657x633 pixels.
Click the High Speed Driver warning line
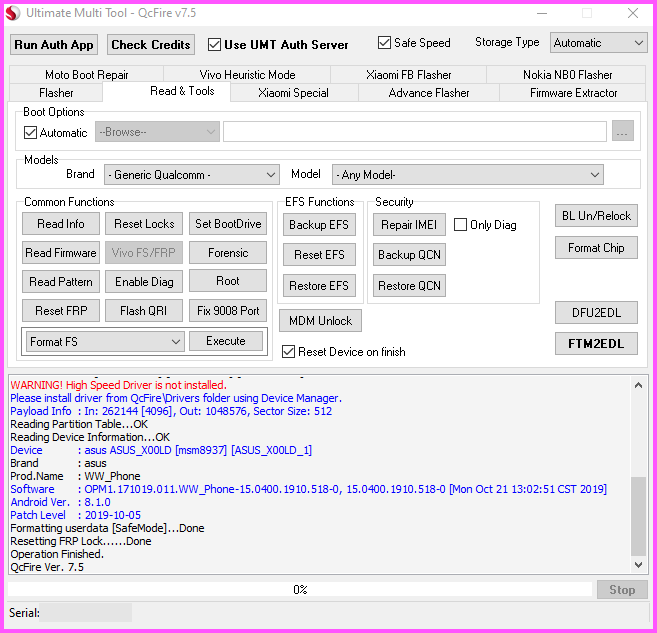pos(118,385)
